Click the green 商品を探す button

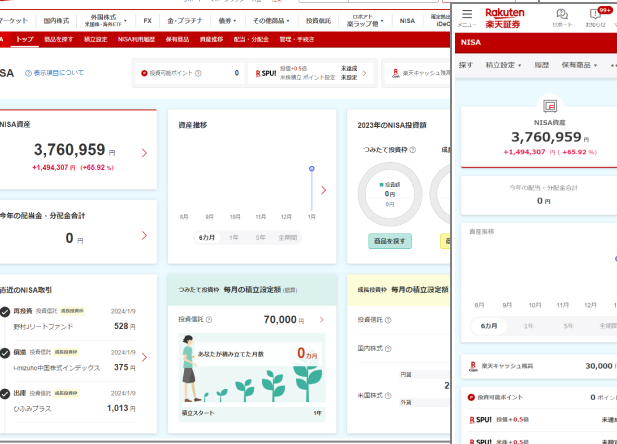[x=390, y=241]
